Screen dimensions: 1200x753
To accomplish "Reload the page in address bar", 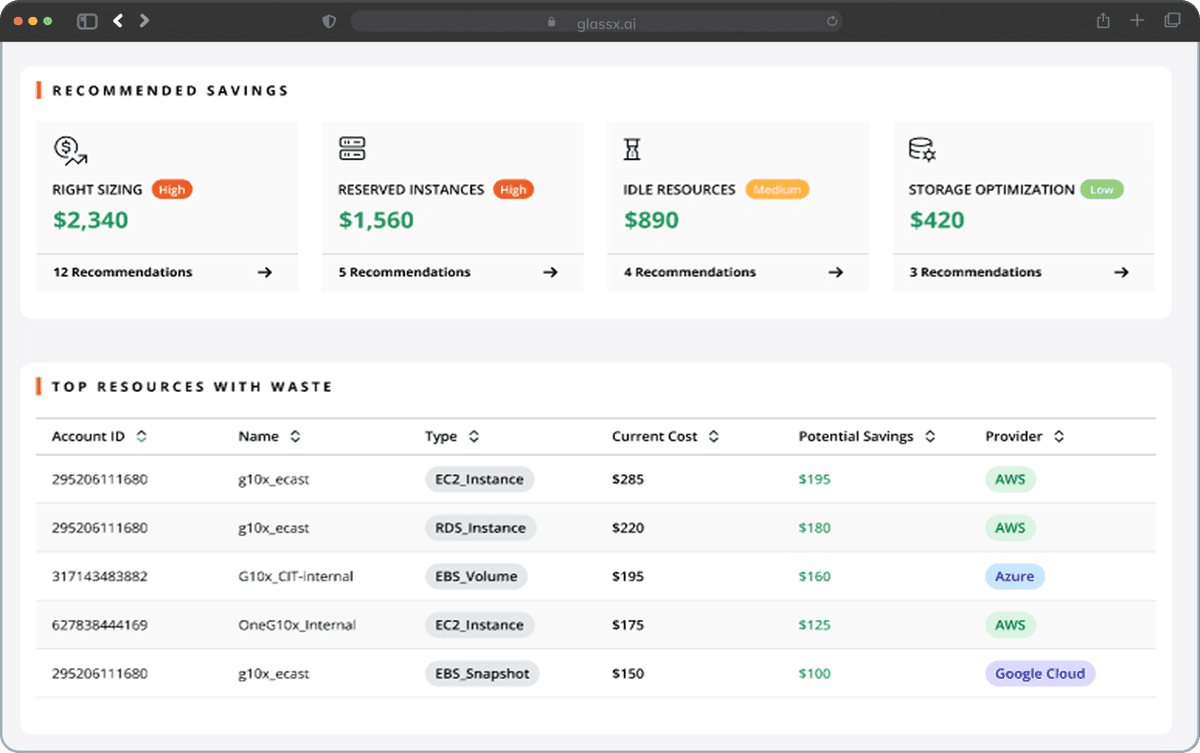I will click(832, 21).
